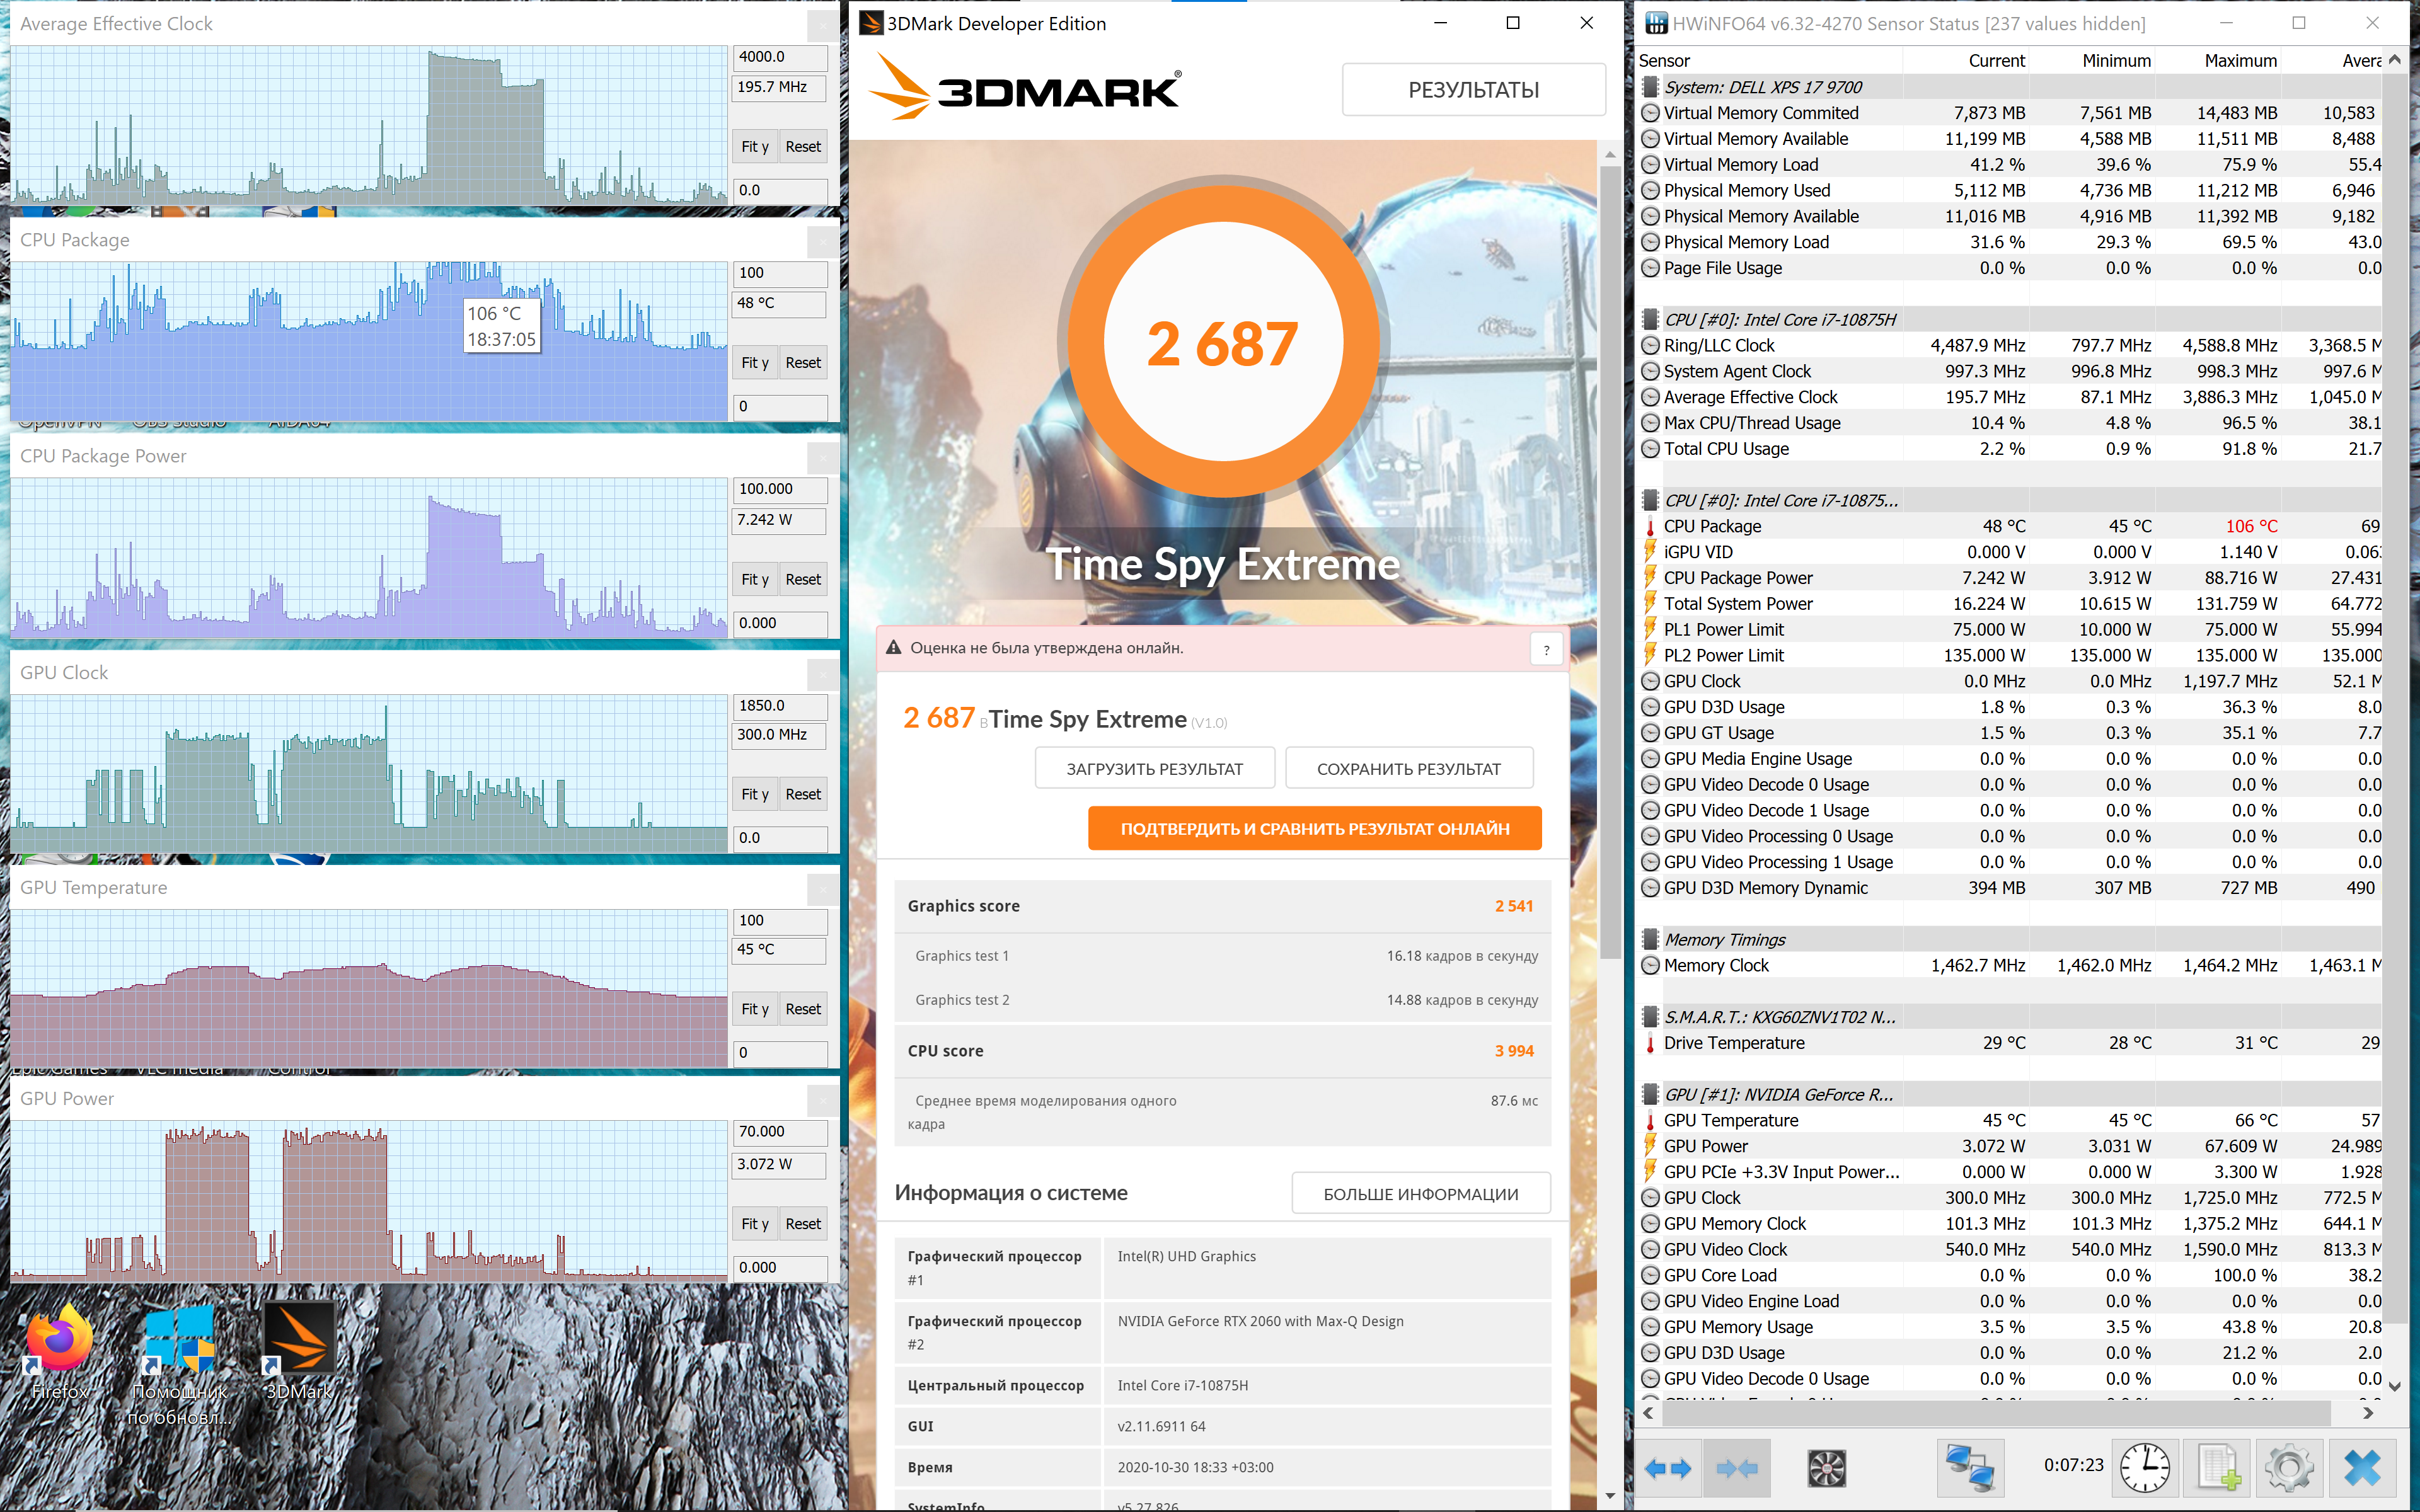Click the Average Effective Clock row in HWiNFO

[x=2009, y=397]
